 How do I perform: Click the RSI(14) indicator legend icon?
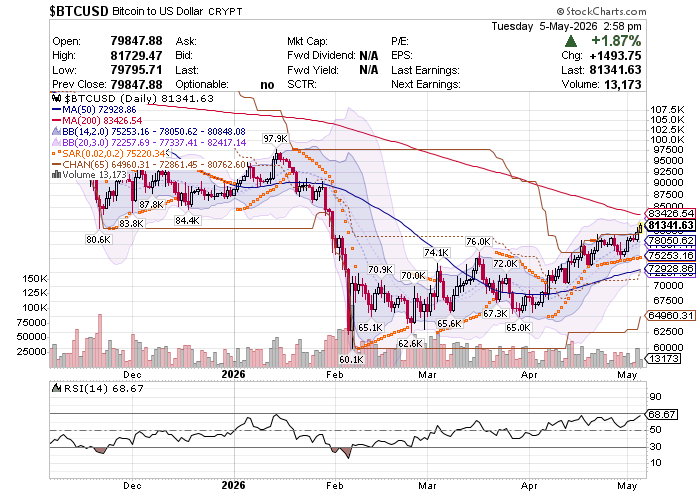coord(57,388)
